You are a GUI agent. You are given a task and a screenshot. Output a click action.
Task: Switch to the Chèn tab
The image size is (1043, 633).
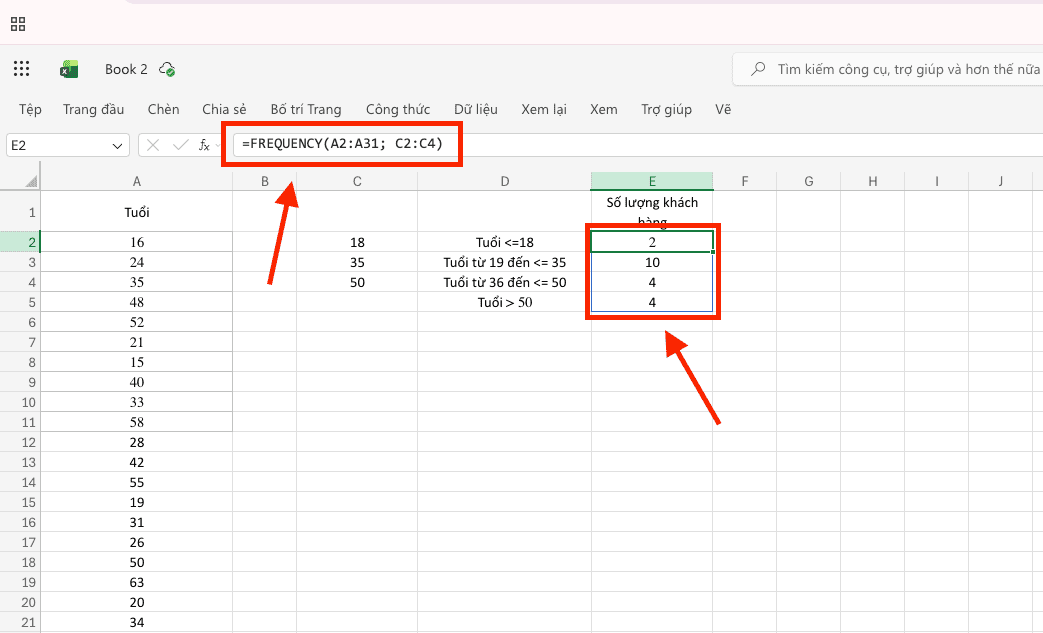163,110
